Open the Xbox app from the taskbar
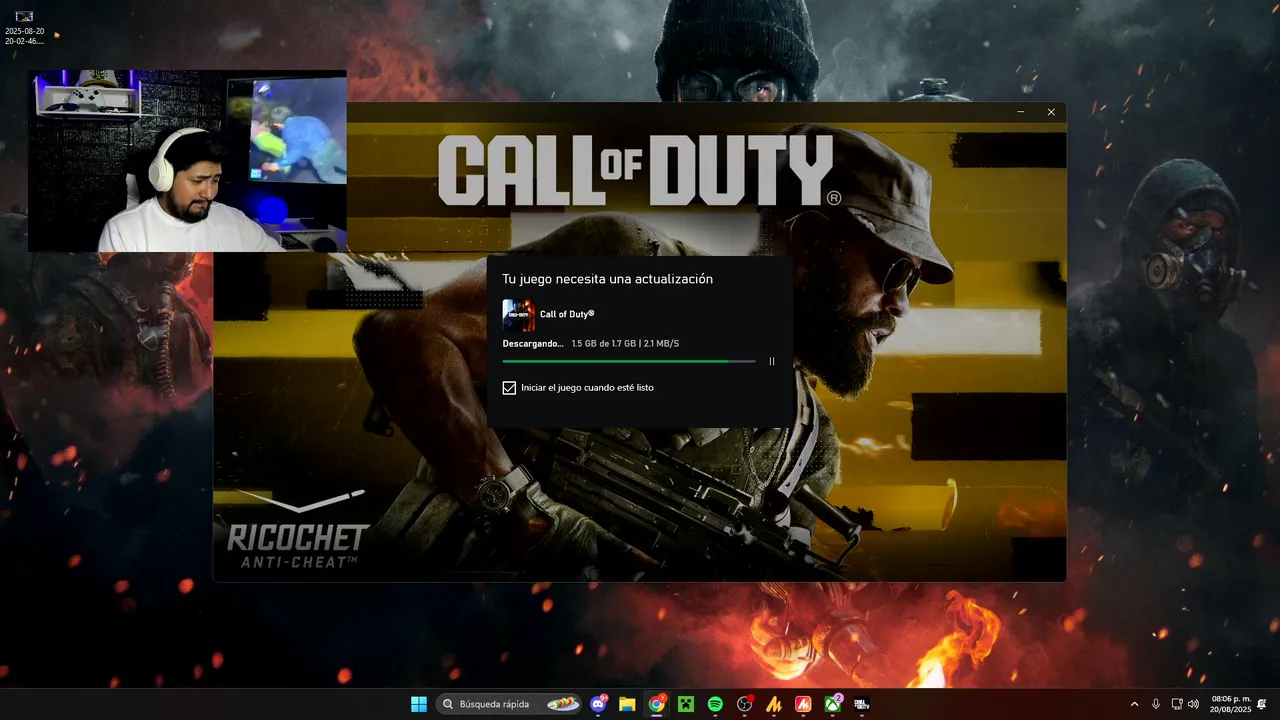 [832, 704]
